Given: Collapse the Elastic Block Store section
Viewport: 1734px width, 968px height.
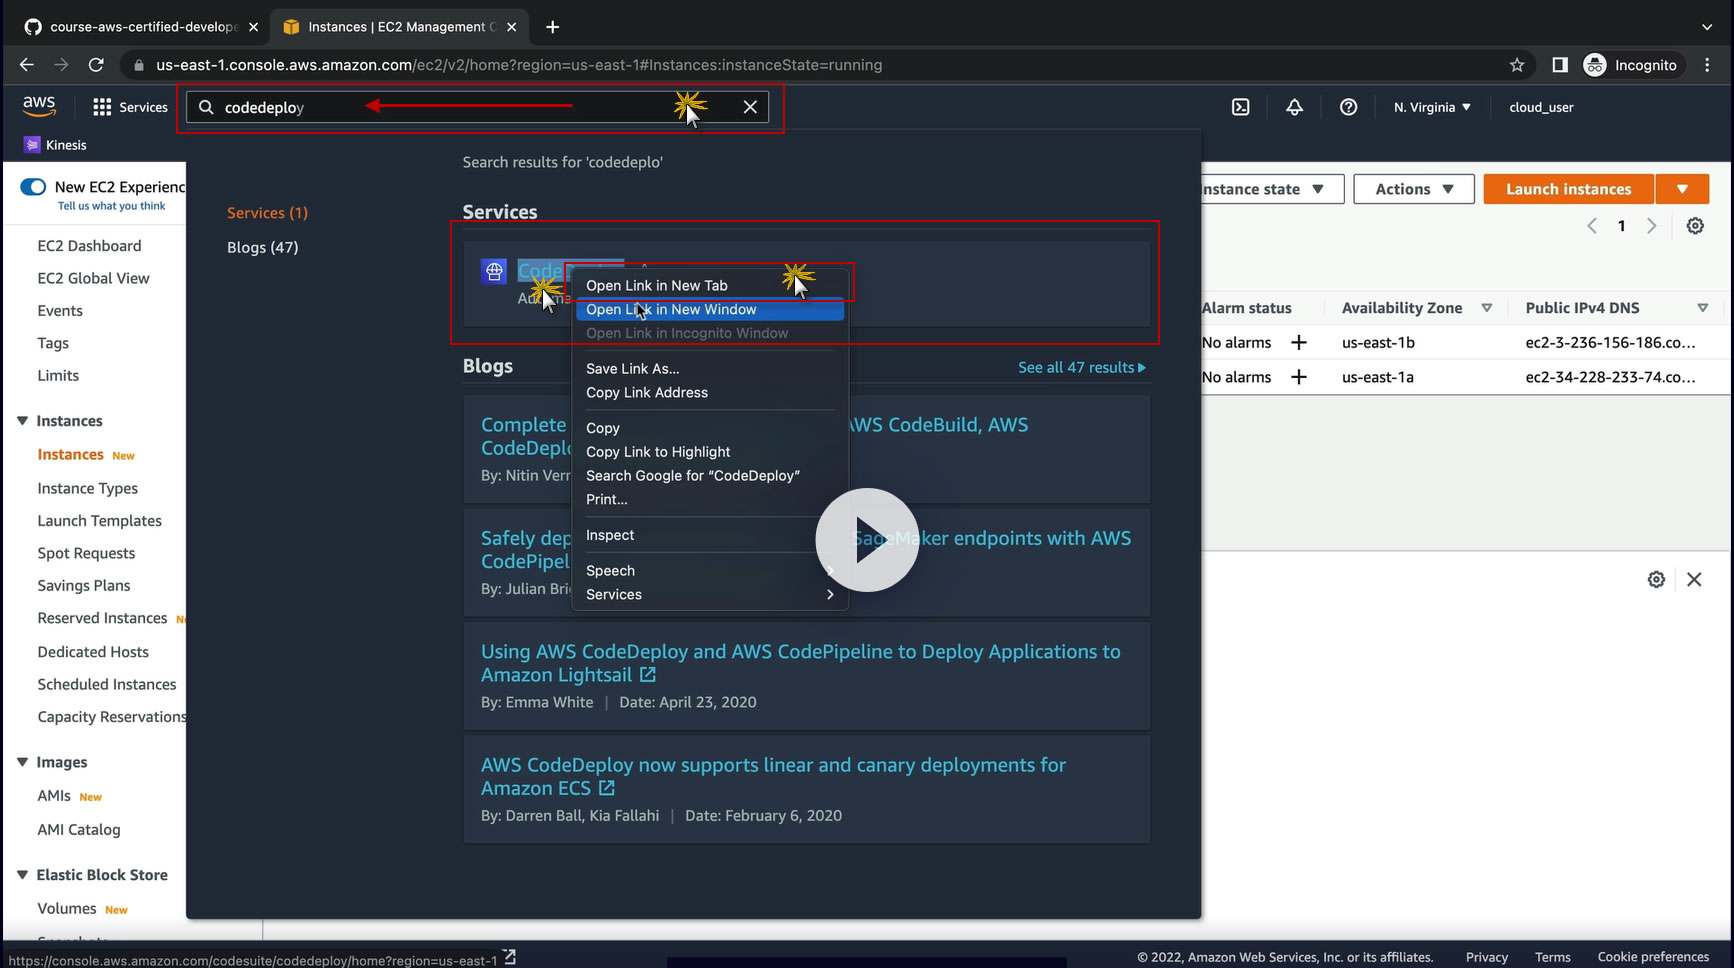Looking at the screenshot, I should pos(22,875).
